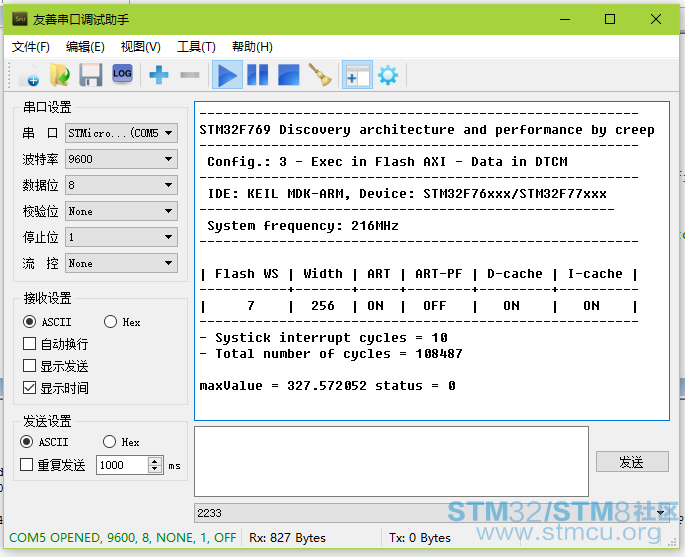This screenshot has width=685, height=557.
Task: Open the 视图(V) menu
Action: coord(141,47)
